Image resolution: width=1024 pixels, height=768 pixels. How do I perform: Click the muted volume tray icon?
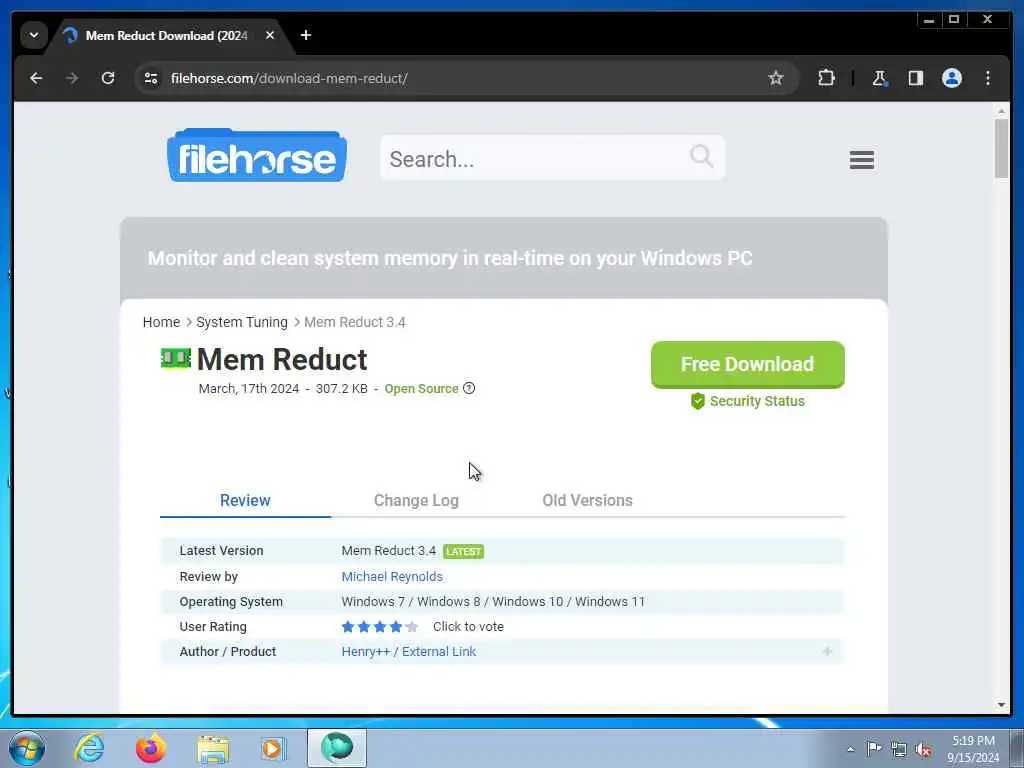coord(923,749)
